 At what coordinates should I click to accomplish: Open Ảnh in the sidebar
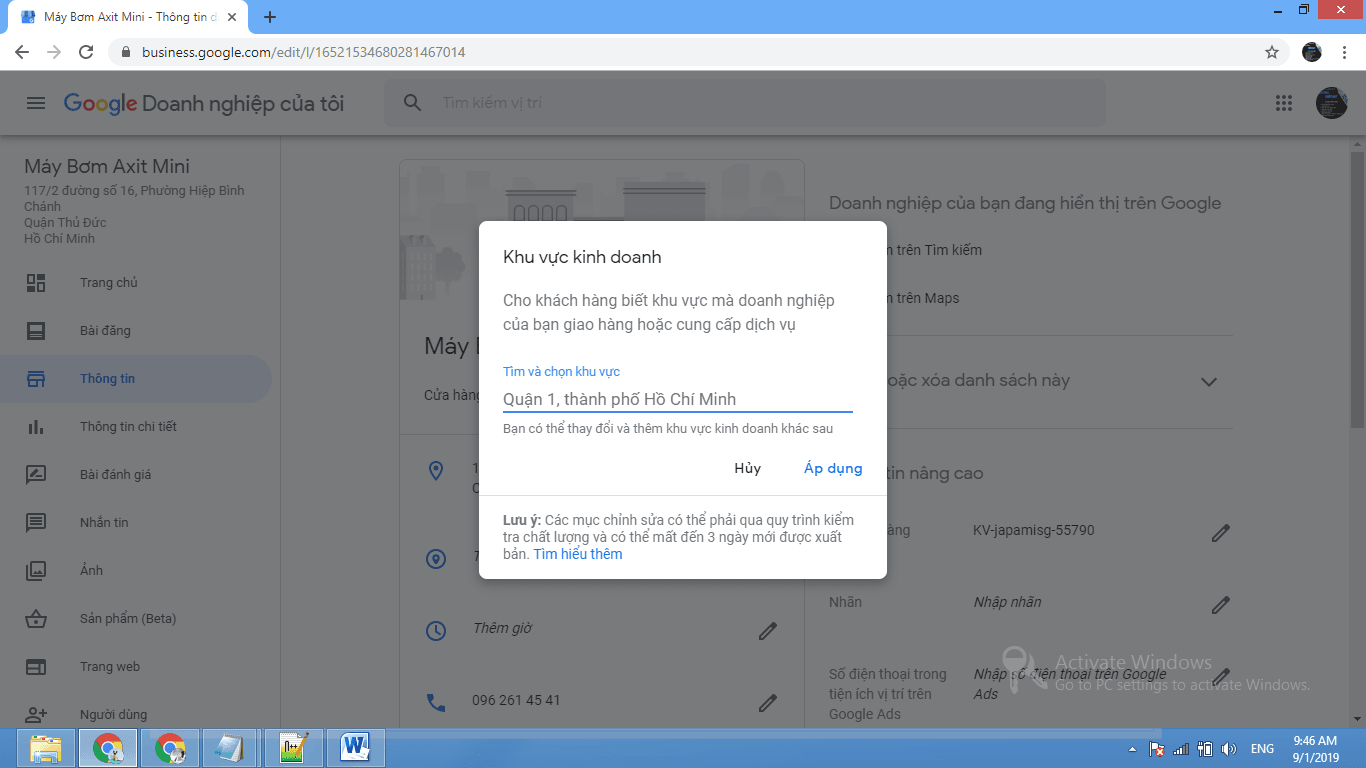point(136,571)
